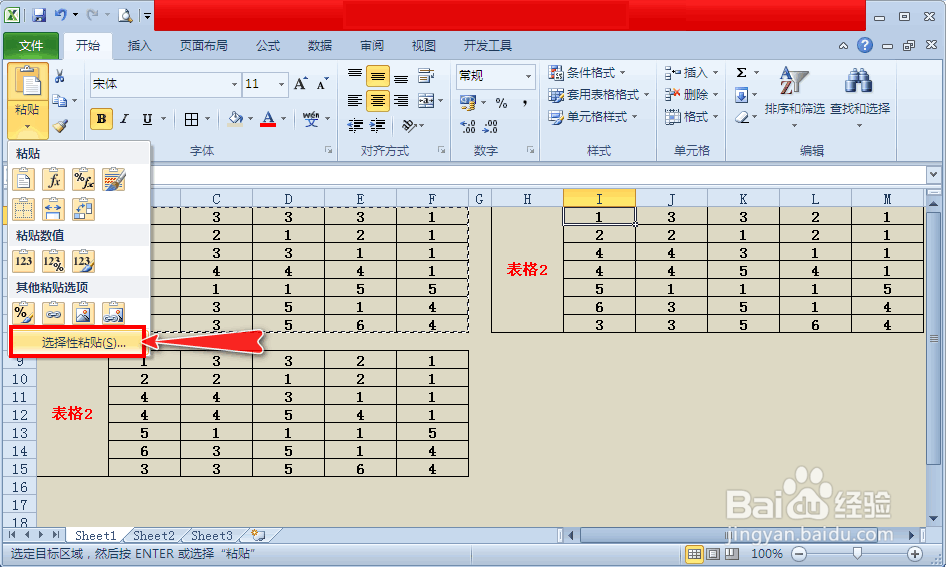Toggle Center horizontal alignment
946x567 pixels.
click(378, 101)
